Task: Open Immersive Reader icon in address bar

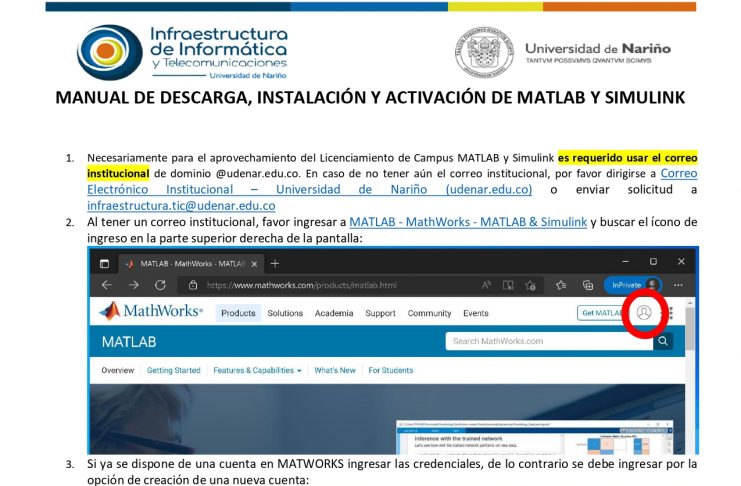Action: (508, 285)
